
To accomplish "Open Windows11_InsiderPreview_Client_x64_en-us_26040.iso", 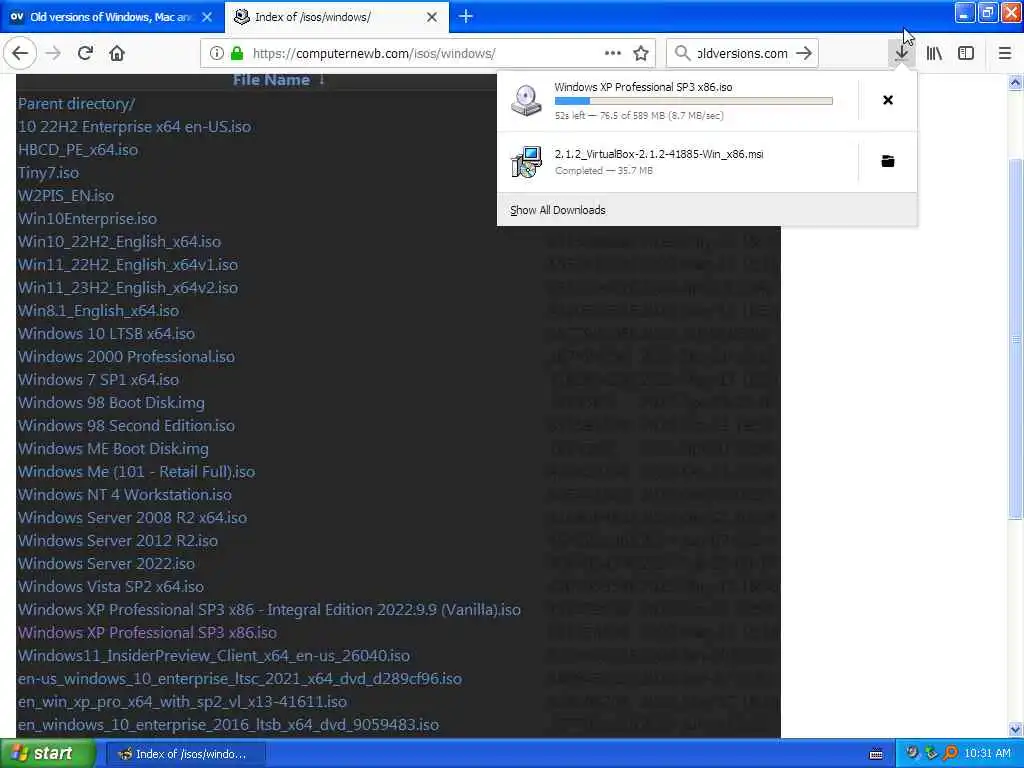I will (214, 656).
